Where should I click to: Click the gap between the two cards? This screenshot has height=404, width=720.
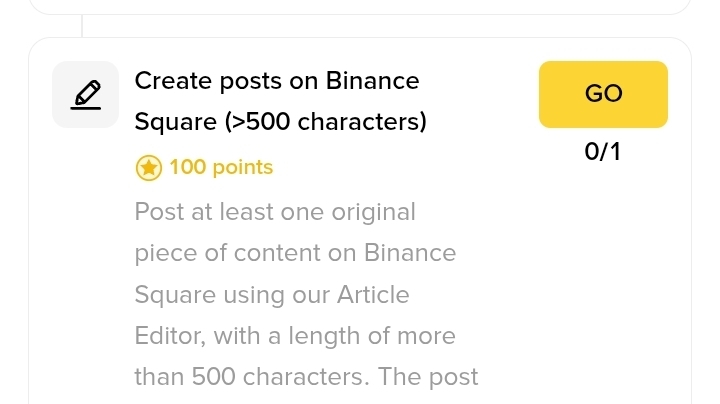(x=360, y=26)
